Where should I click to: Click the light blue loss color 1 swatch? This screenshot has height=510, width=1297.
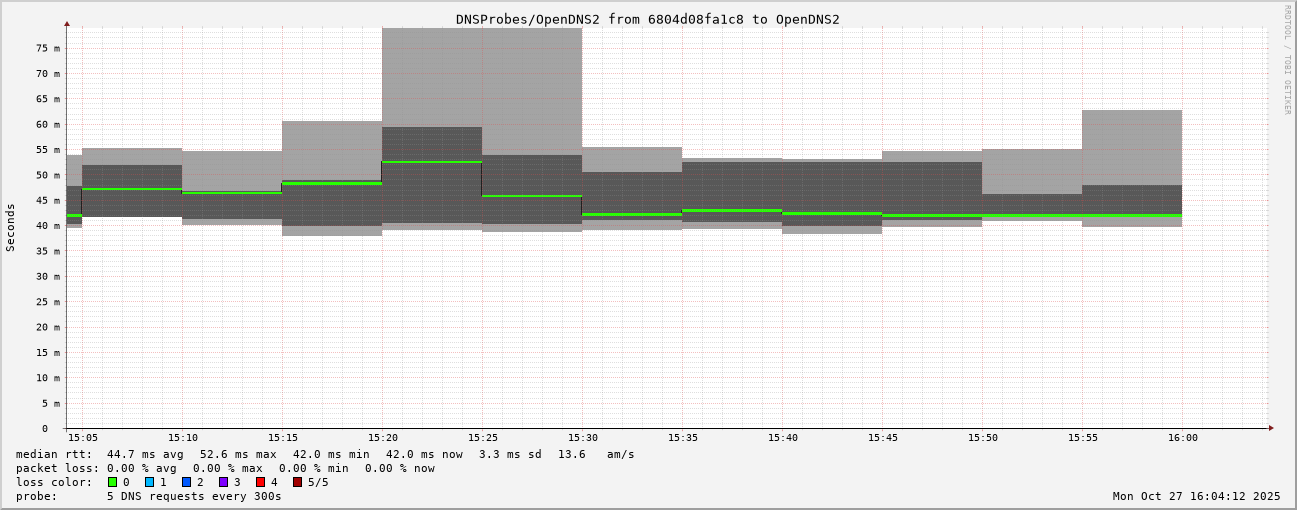(x=150, y=482)
